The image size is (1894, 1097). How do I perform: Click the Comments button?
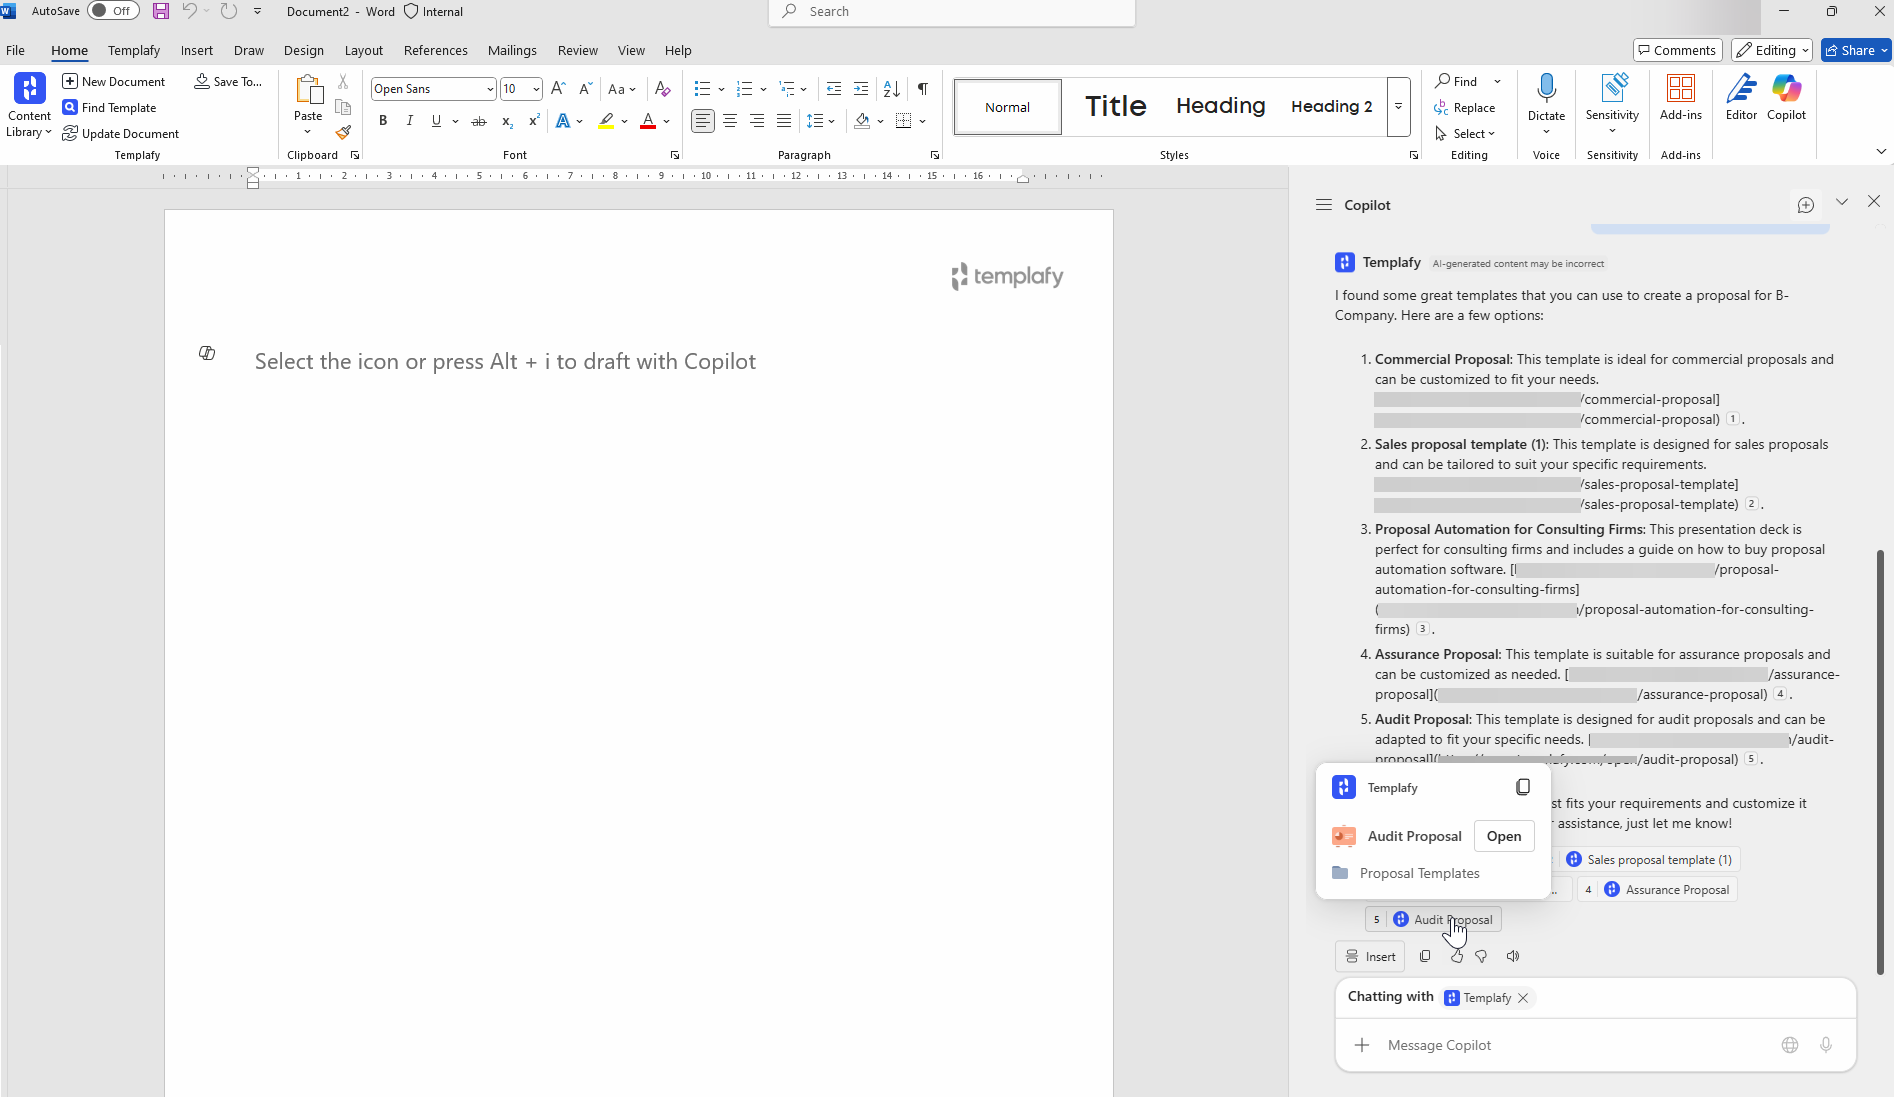click(1677, 50)
